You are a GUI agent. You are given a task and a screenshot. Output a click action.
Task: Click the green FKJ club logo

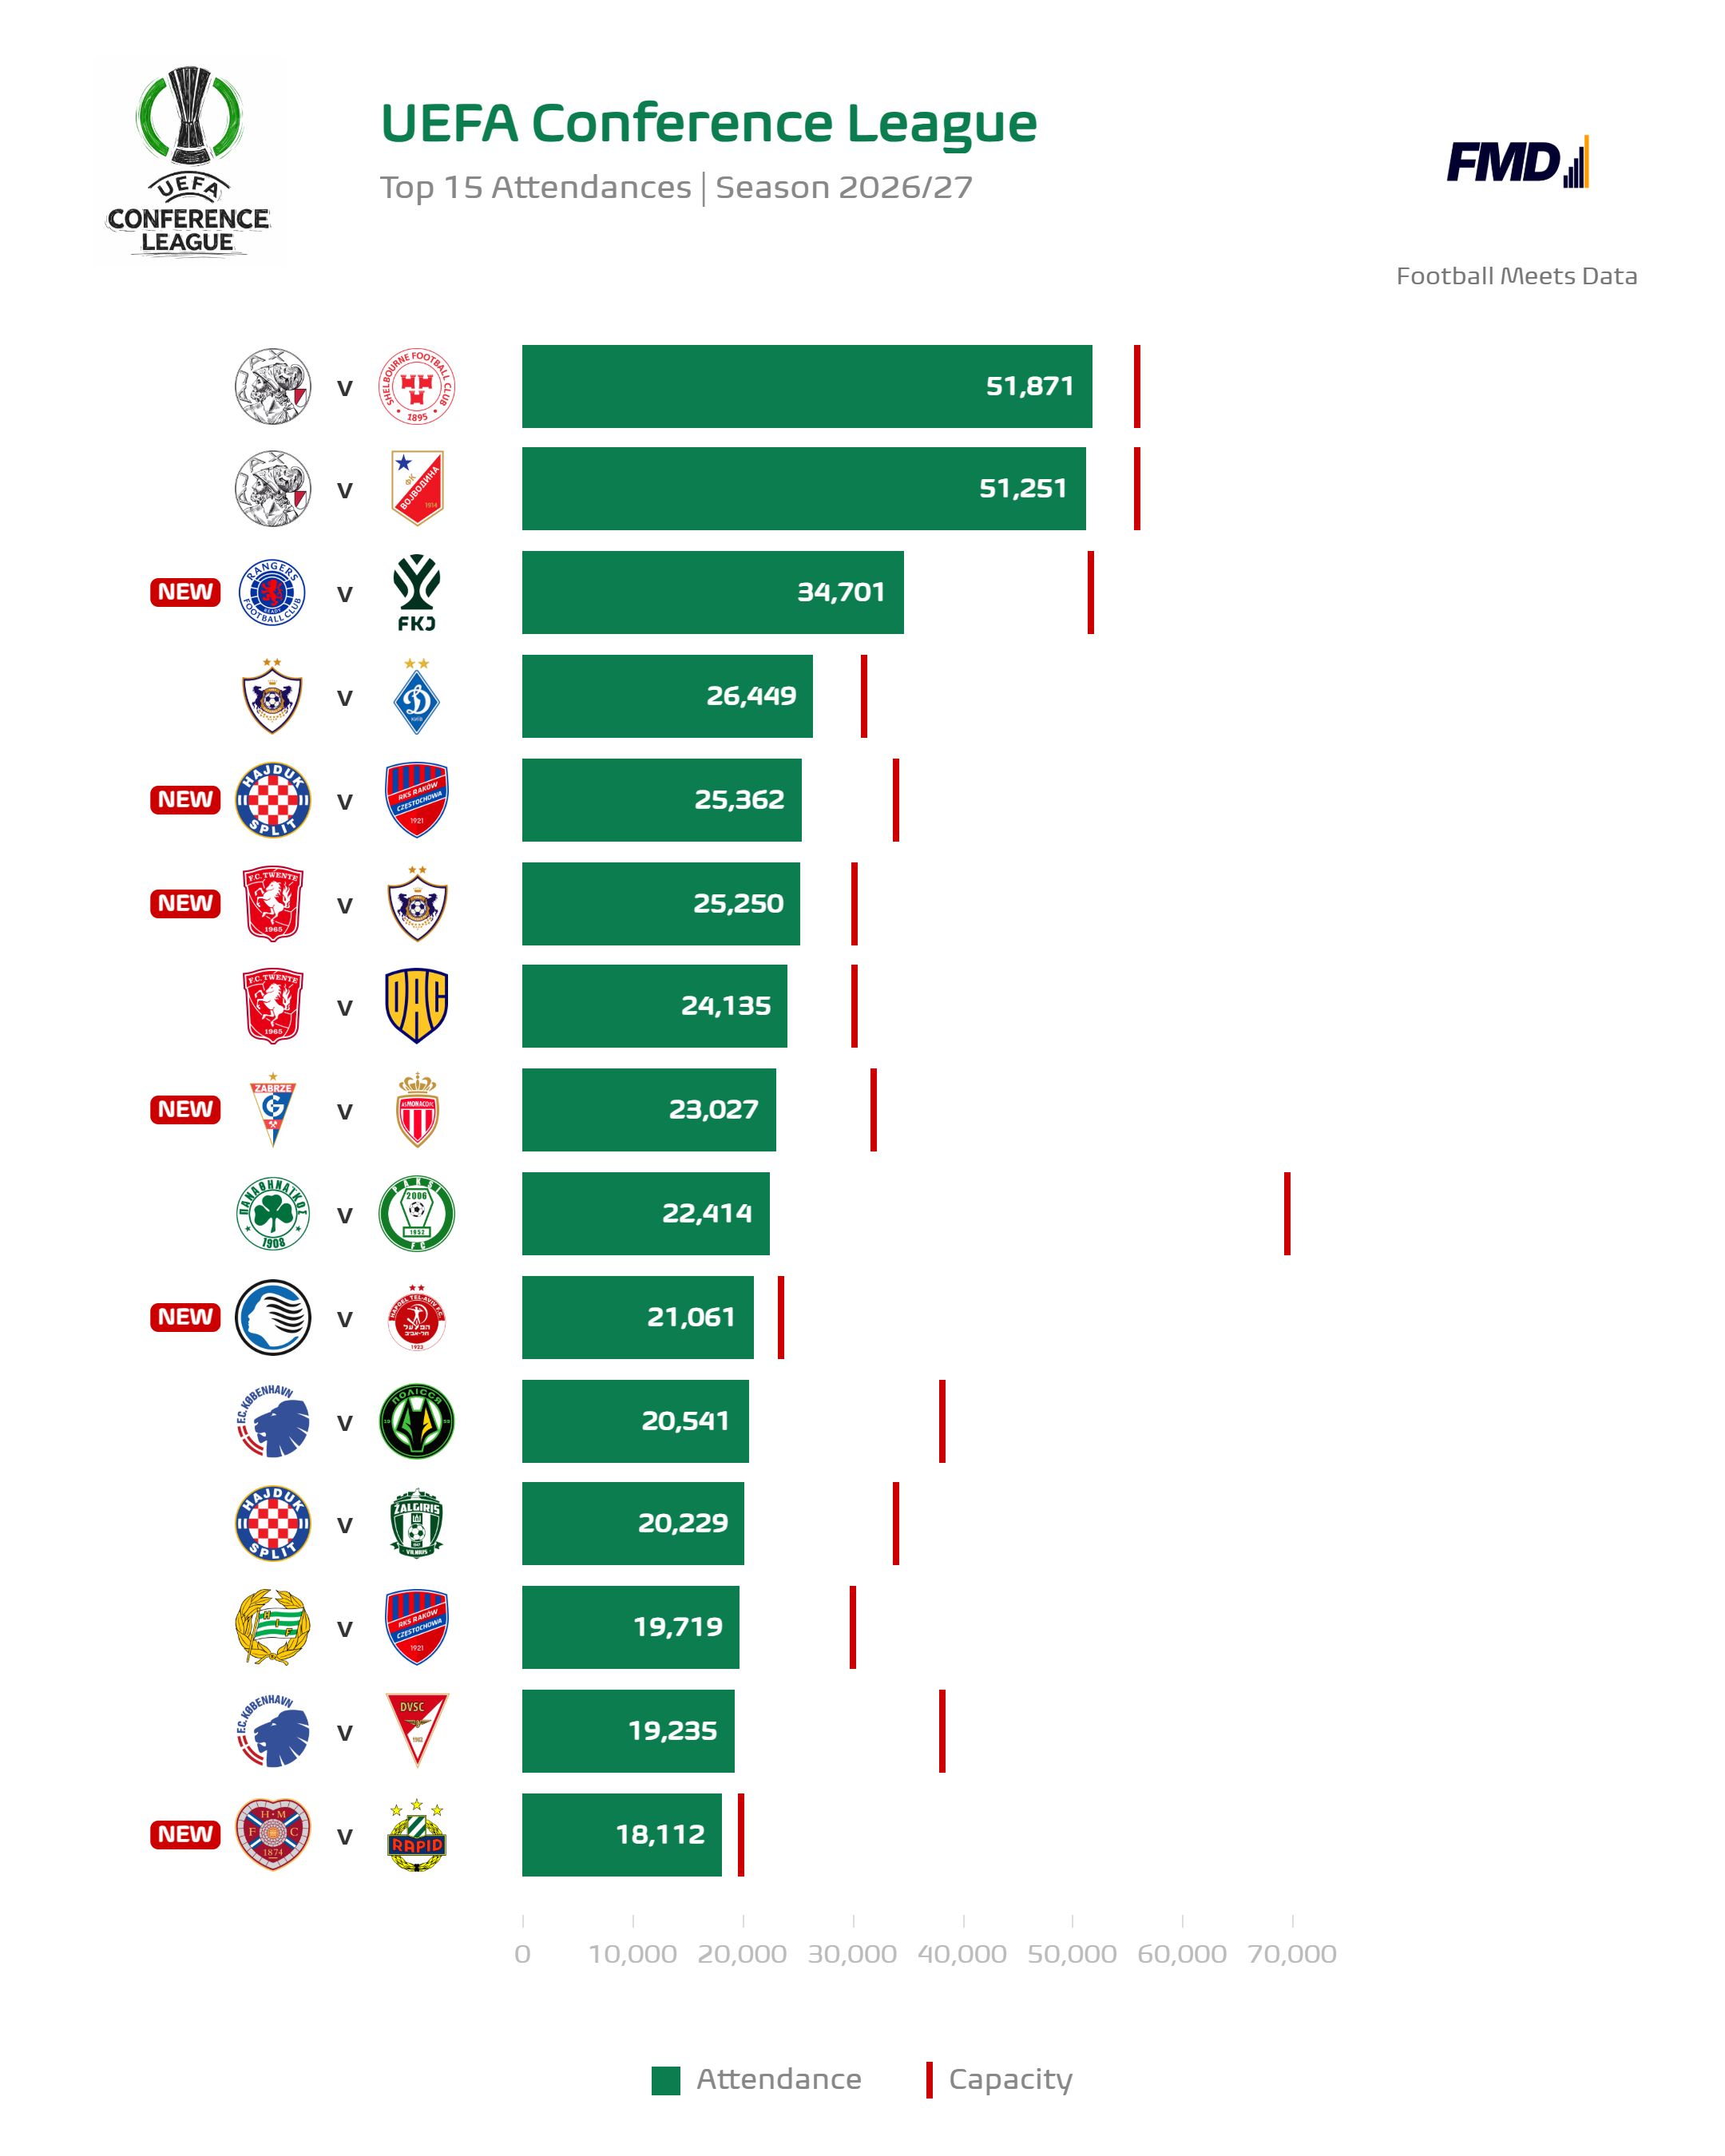pyautogui.click(x=417, y=593)
